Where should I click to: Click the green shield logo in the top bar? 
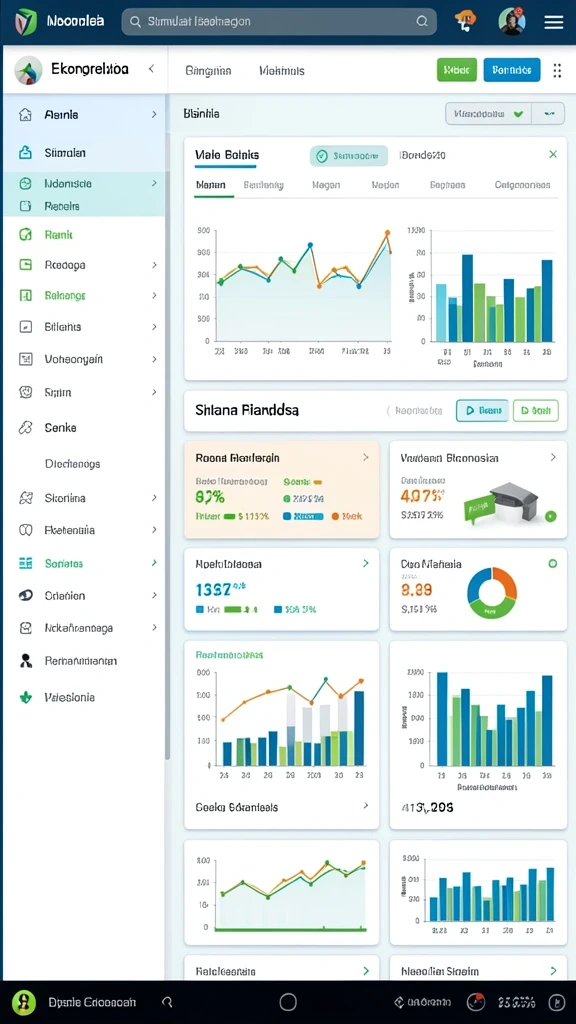[24, 22]
